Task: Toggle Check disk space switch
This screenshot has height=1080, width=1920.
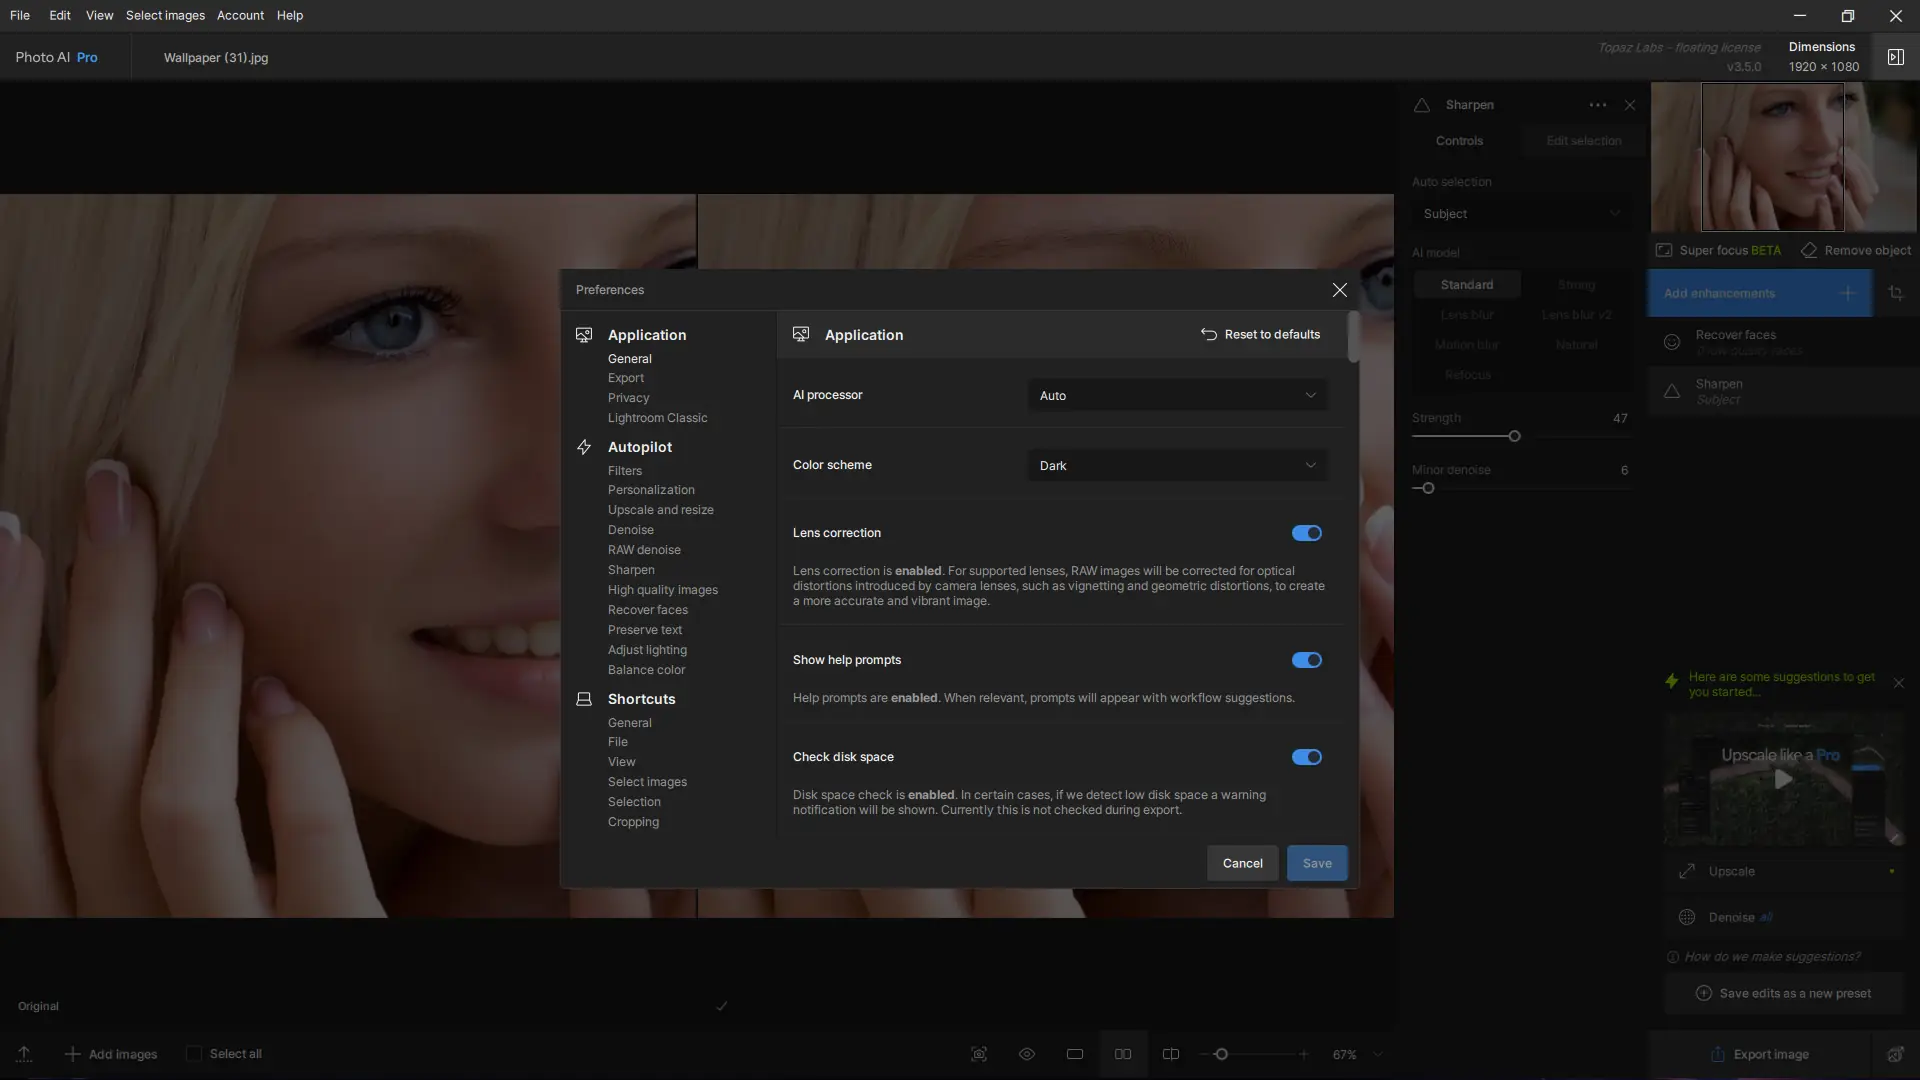Action: [1306, 757]
